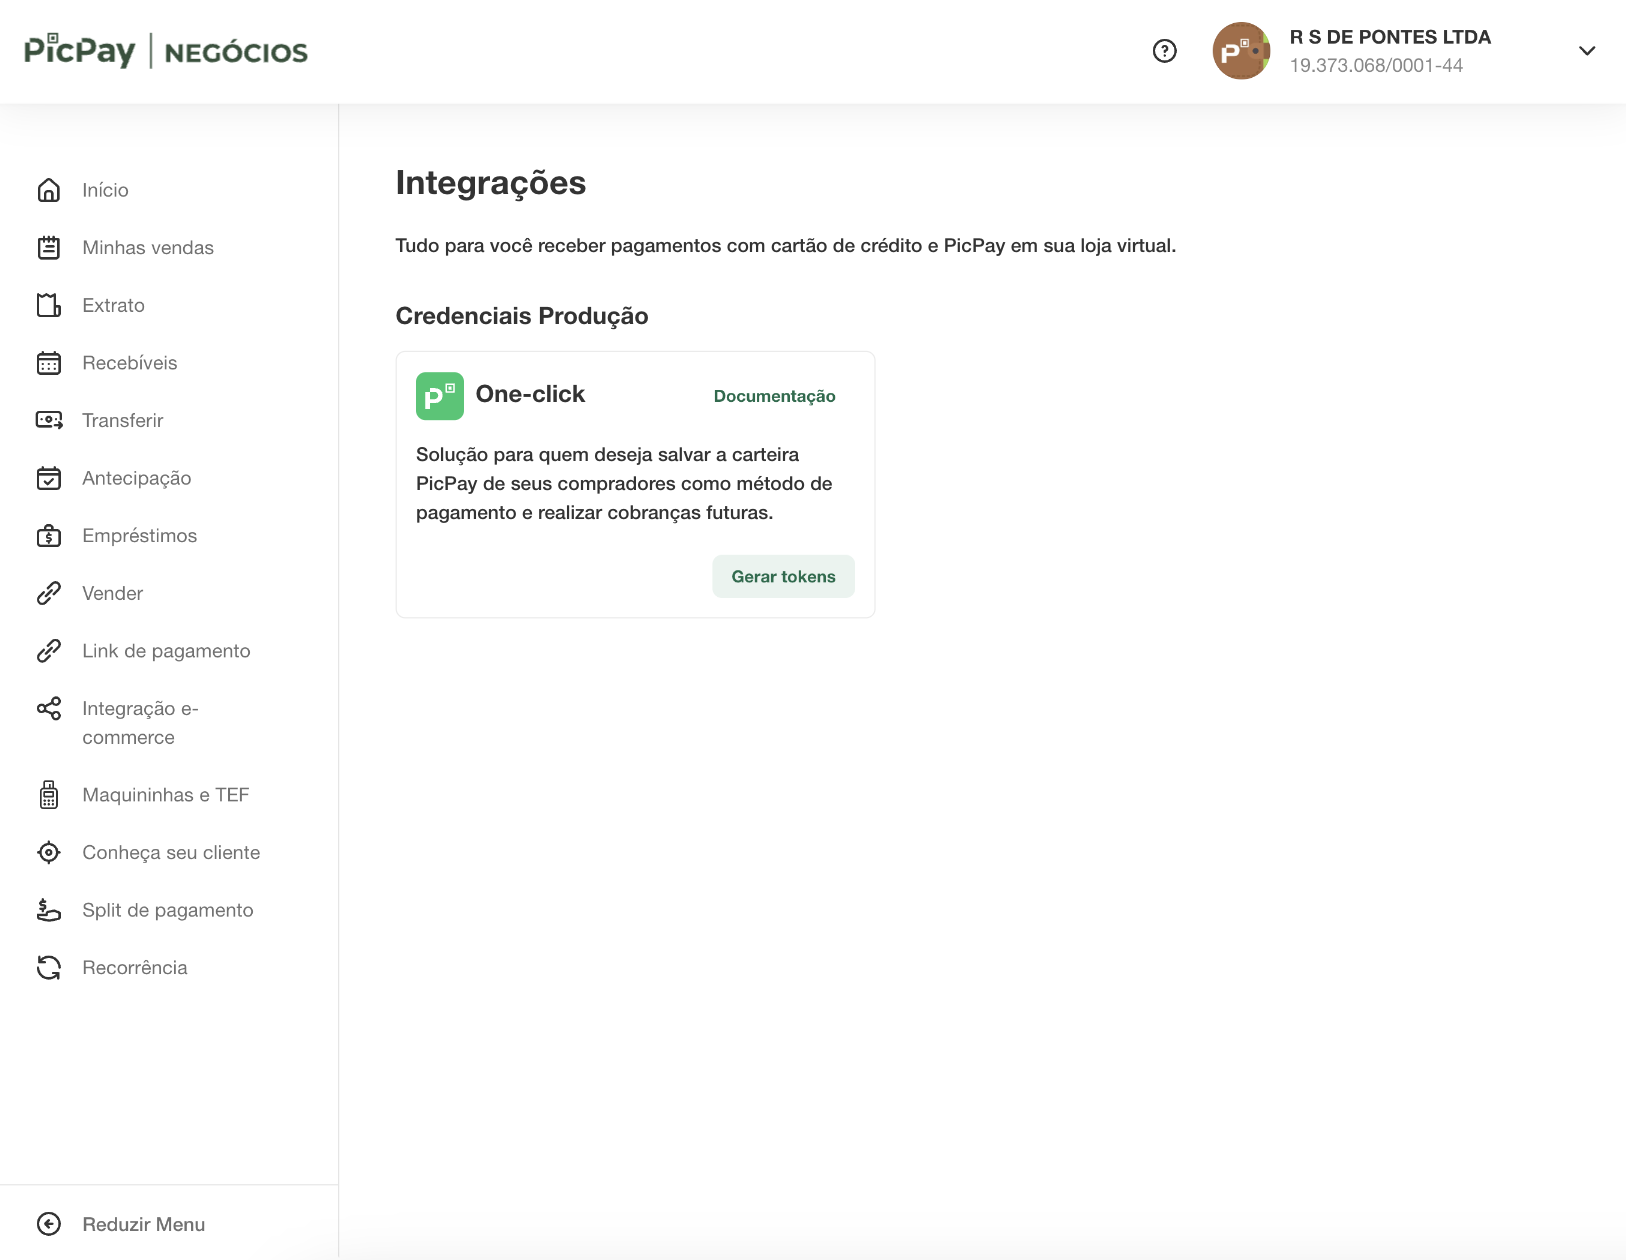The image size is (1626, 1260).
Task: Click the Conheça seu cliente target icon
Action: [49, 853]
